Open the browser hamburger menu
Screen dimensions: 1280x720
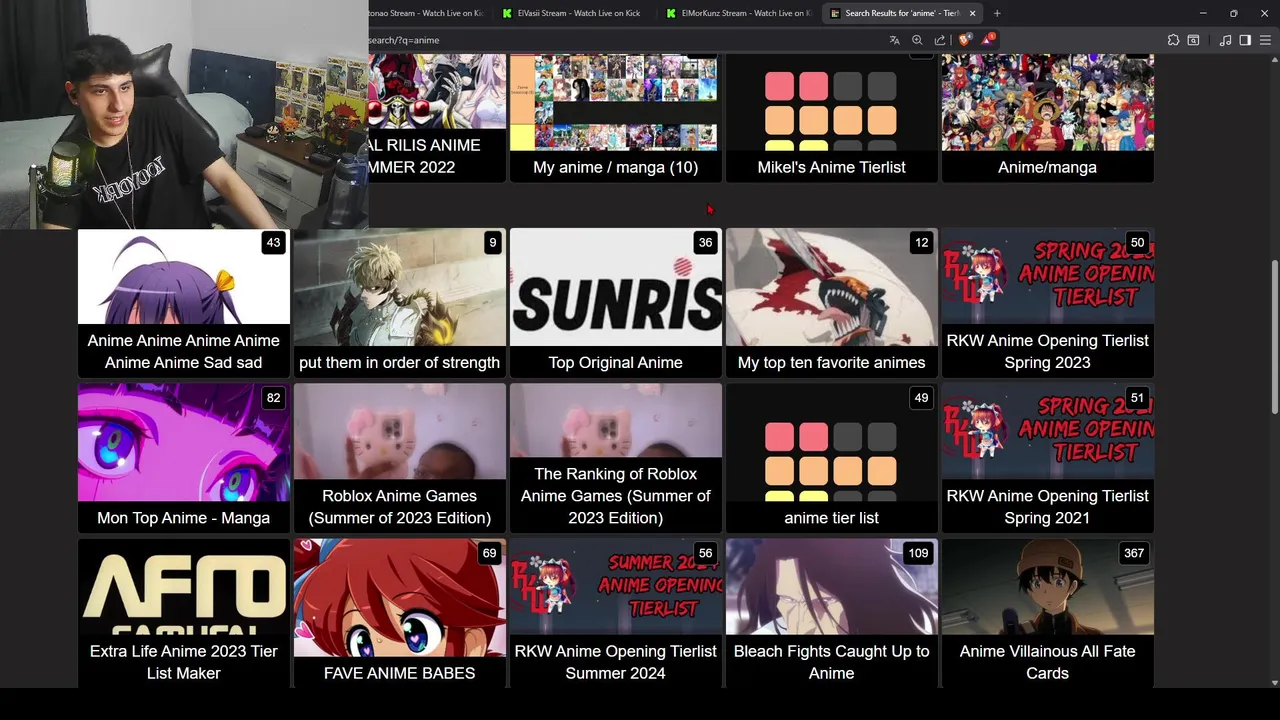(1266, 40)
